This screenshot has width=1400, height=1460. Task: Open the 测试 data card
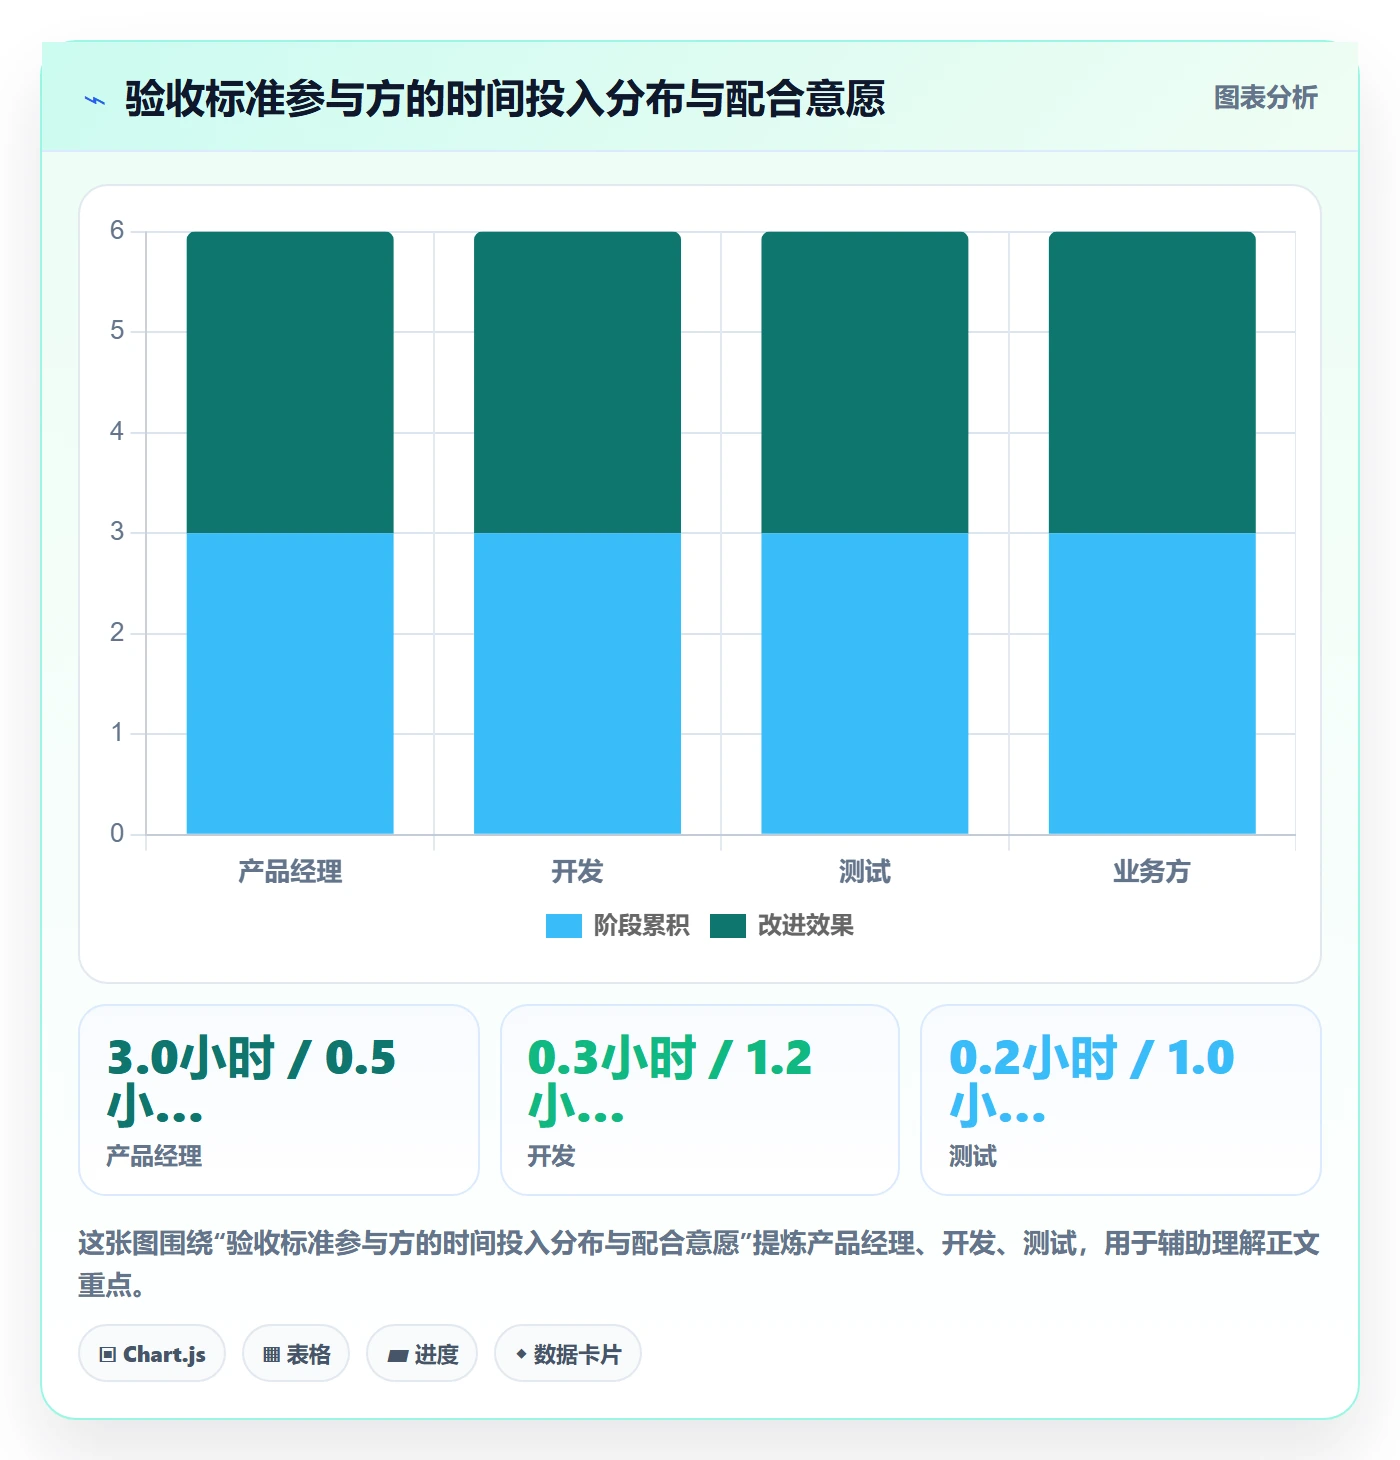tap(1121, 1100)
